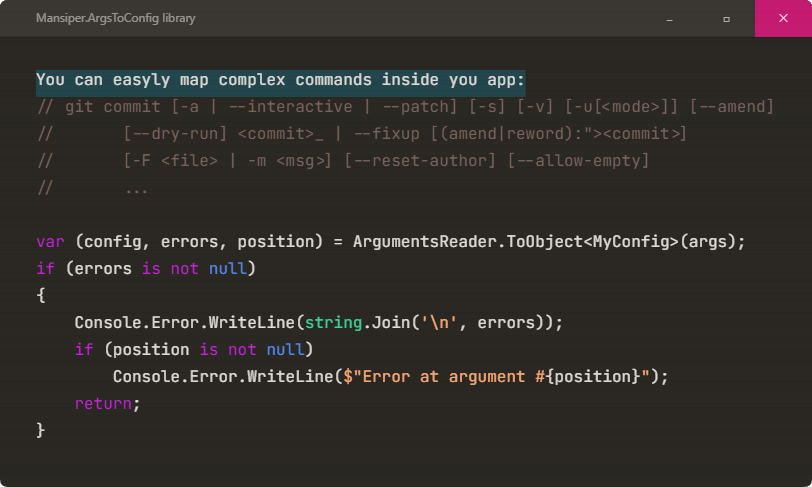Click the first 'if (errors is not null)' line

point(146,269)
